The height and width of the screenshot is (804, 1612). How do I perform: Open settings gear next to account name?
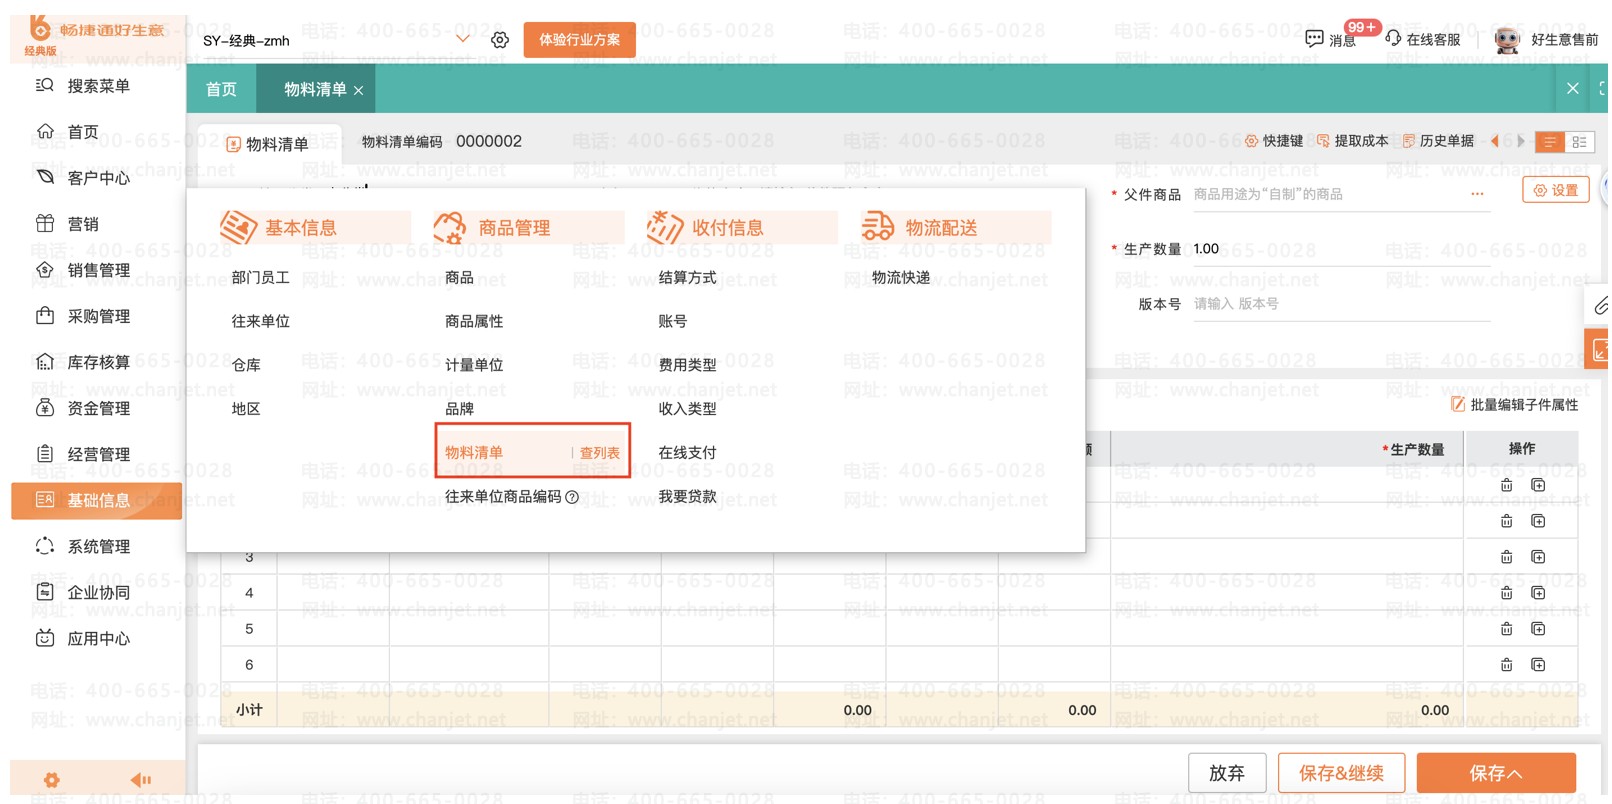pos(500,40)
